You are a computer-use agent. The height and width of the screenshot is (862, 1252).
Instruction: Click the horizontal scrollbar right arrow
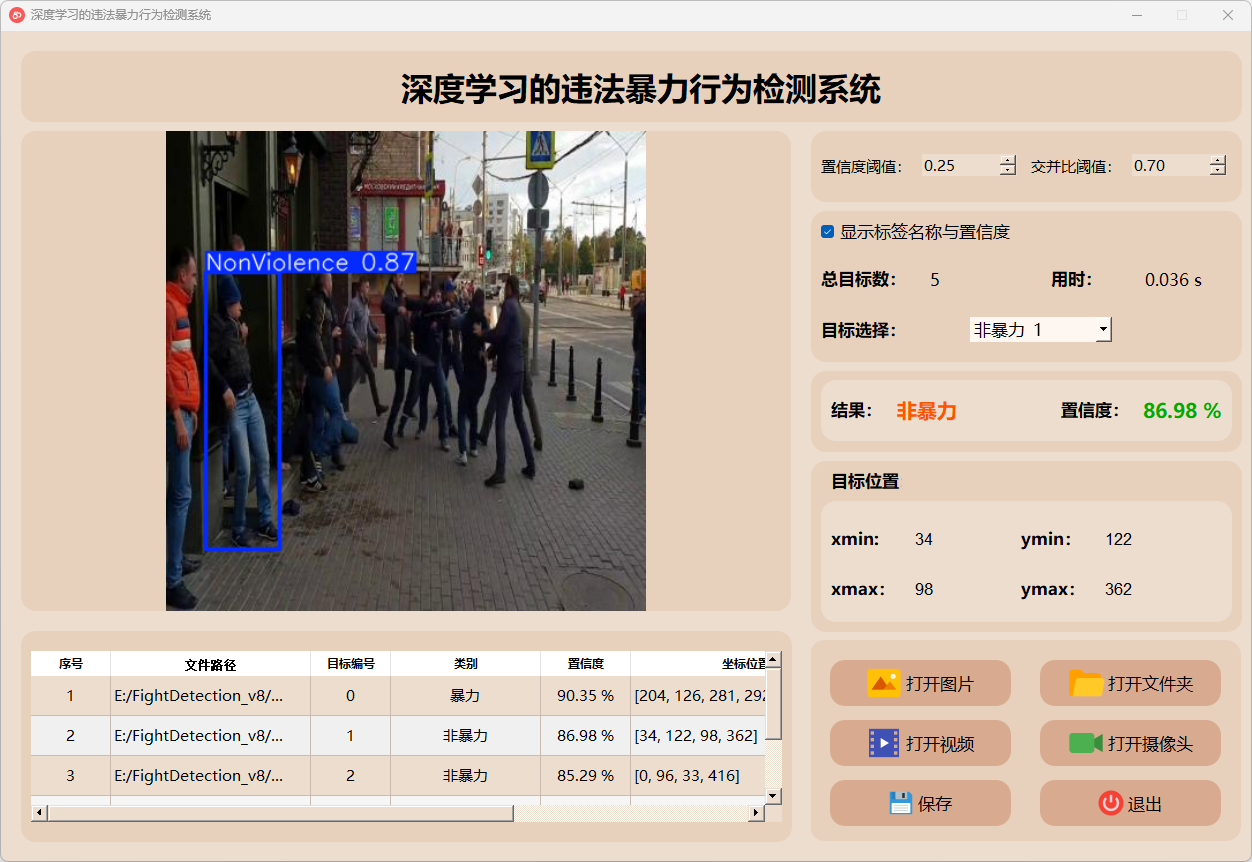point(756,813)
